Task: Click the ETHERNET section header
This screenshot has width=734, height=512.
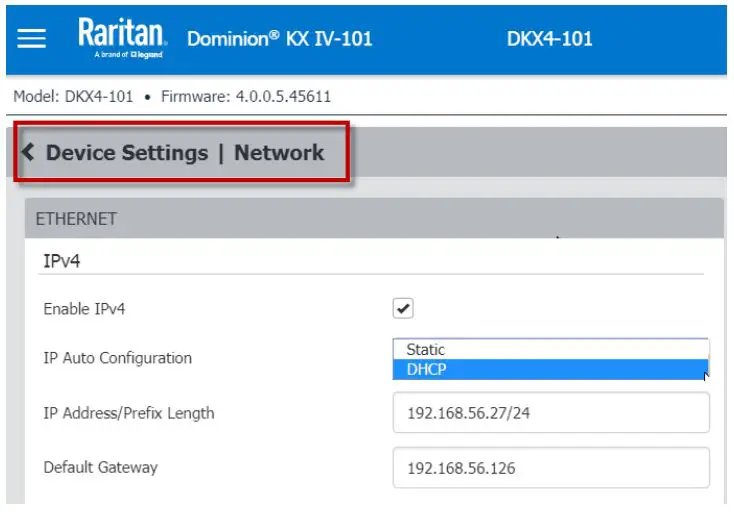Action: pos(374,219)
